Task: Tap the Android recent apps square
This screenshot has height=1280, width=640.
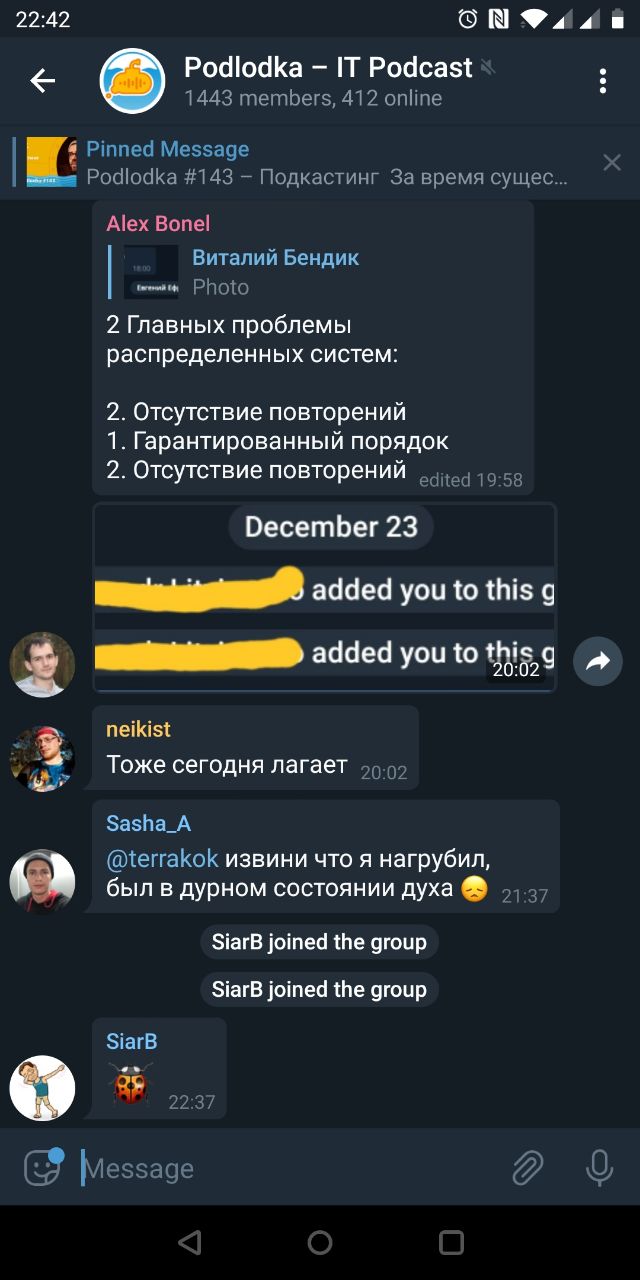Action: 451,1242
